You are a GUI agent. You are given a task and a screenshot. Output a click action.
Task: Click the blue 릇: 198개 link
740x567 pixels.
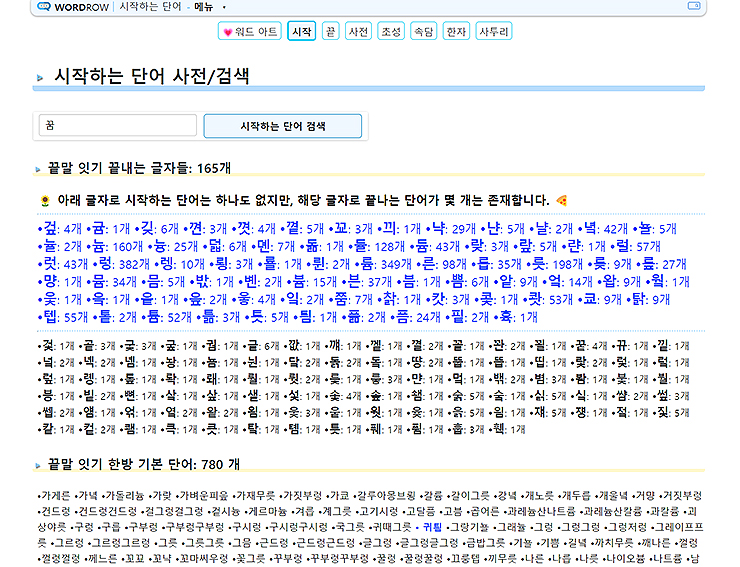(558, 264)
